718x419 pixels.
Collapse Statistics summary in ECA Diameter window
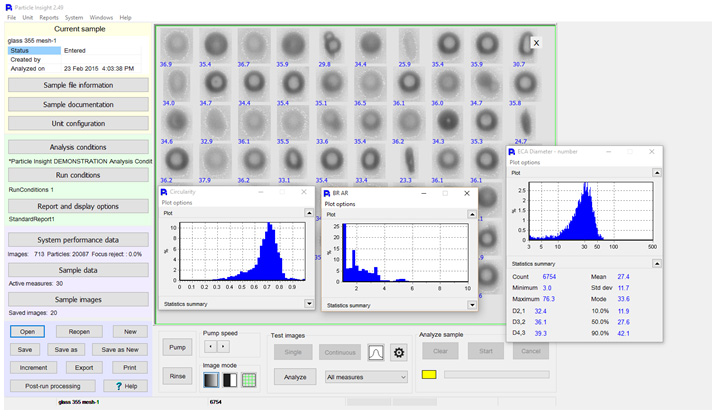pos(656,263)
